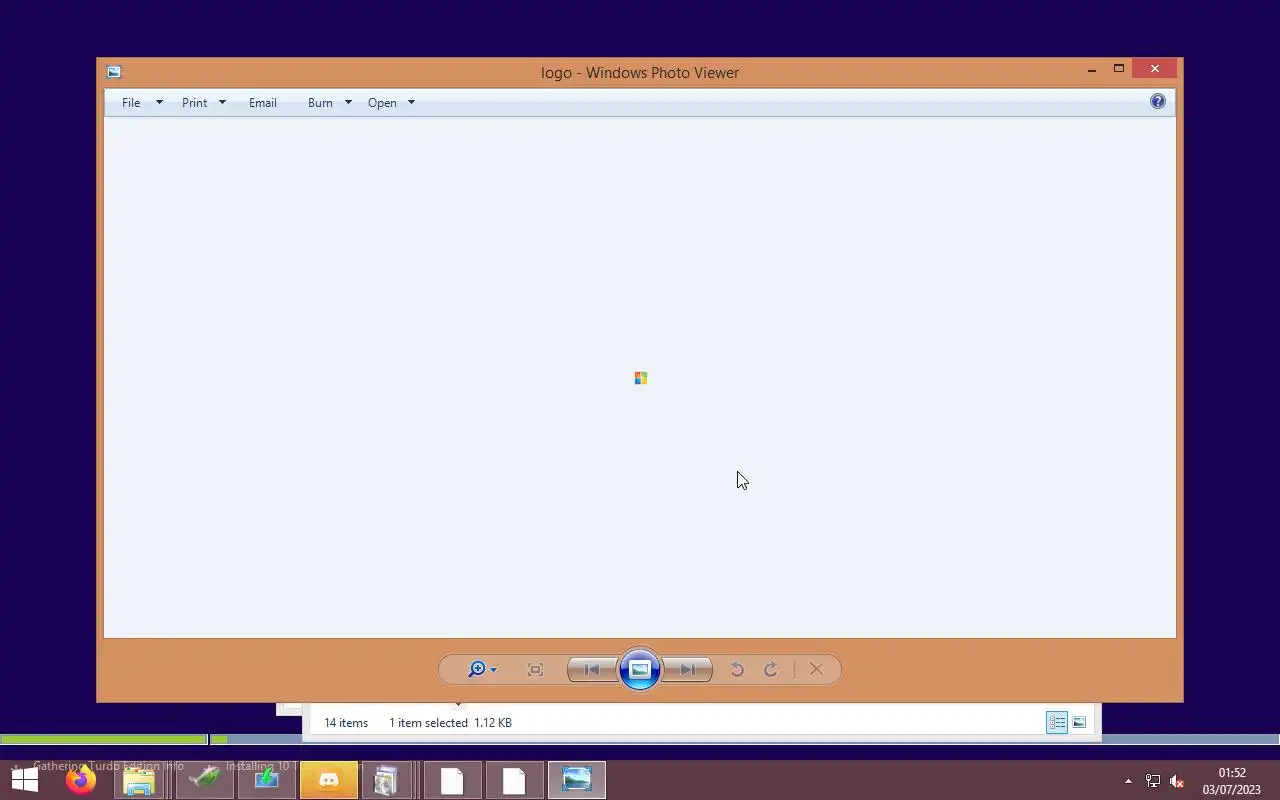Select the Photo Viewer taskbar button
This screenshot has width=1280, height=800.
click(577, 780)
